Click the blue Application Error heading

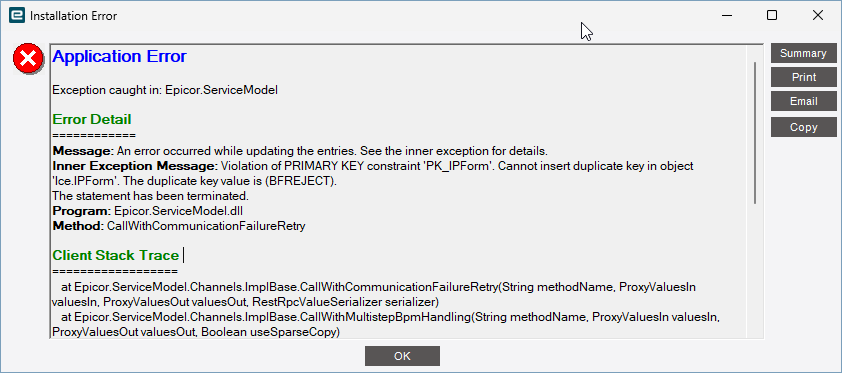pyautogui.click(x=119, y=56)
